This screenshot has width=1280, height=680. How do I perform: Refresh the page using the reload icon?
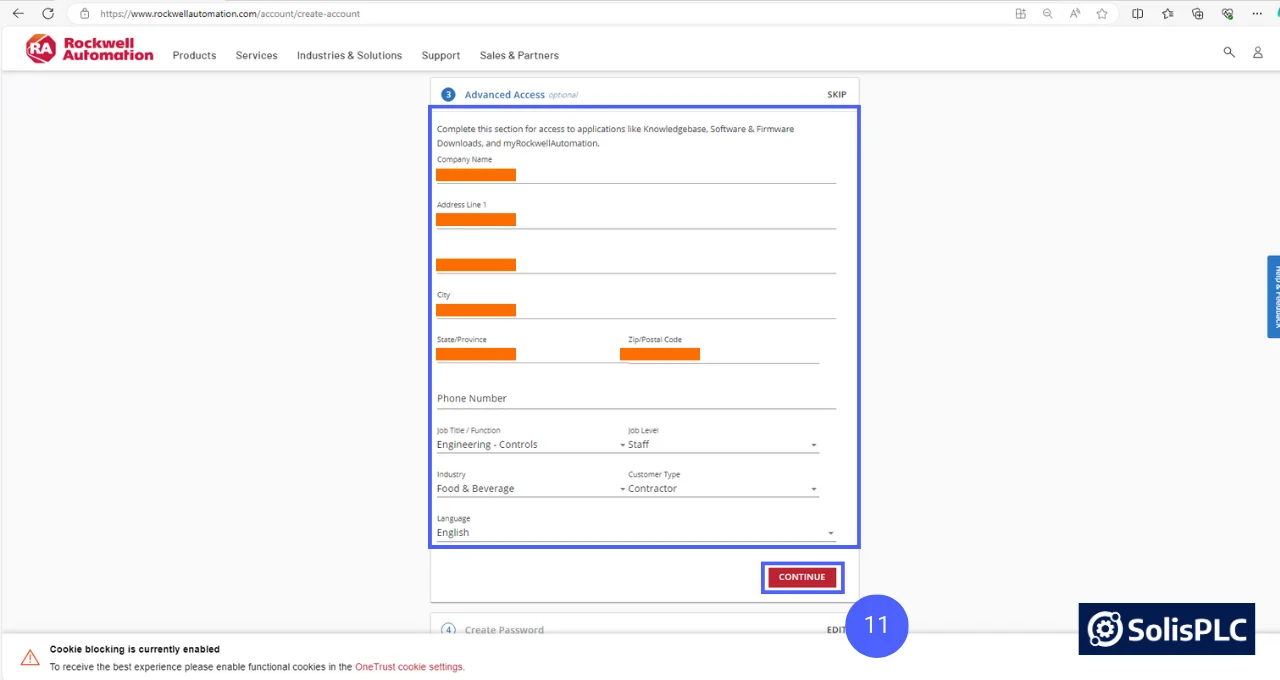49,13
